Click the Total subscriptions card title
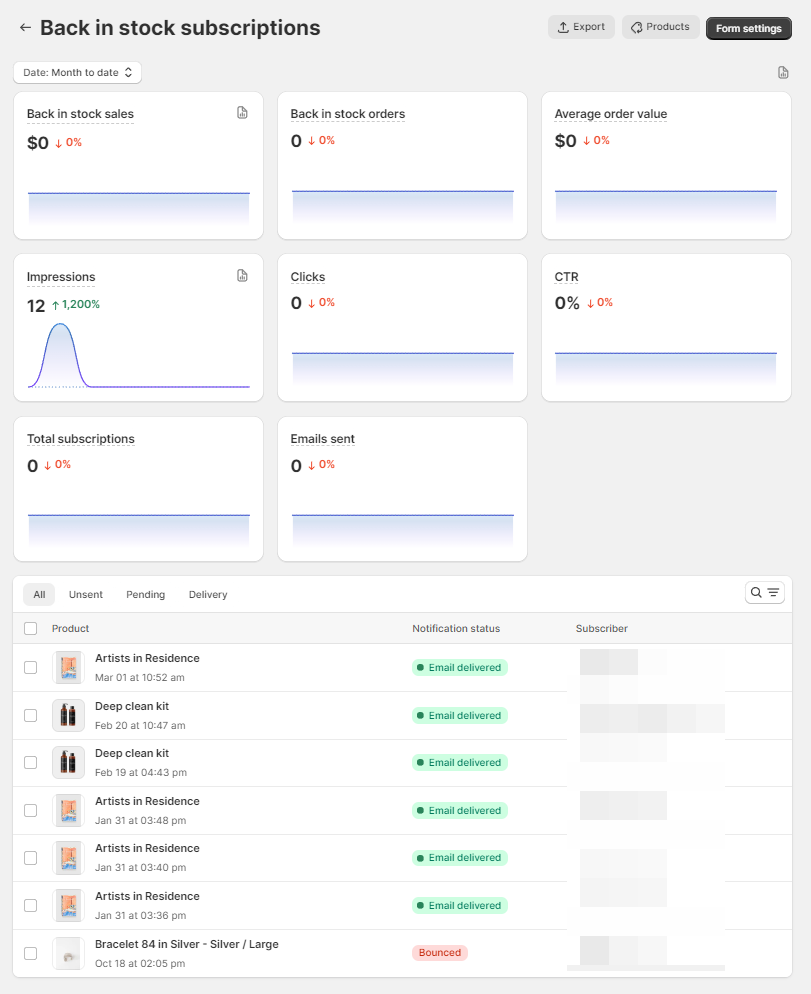The image size is (811, 994). 81,439
